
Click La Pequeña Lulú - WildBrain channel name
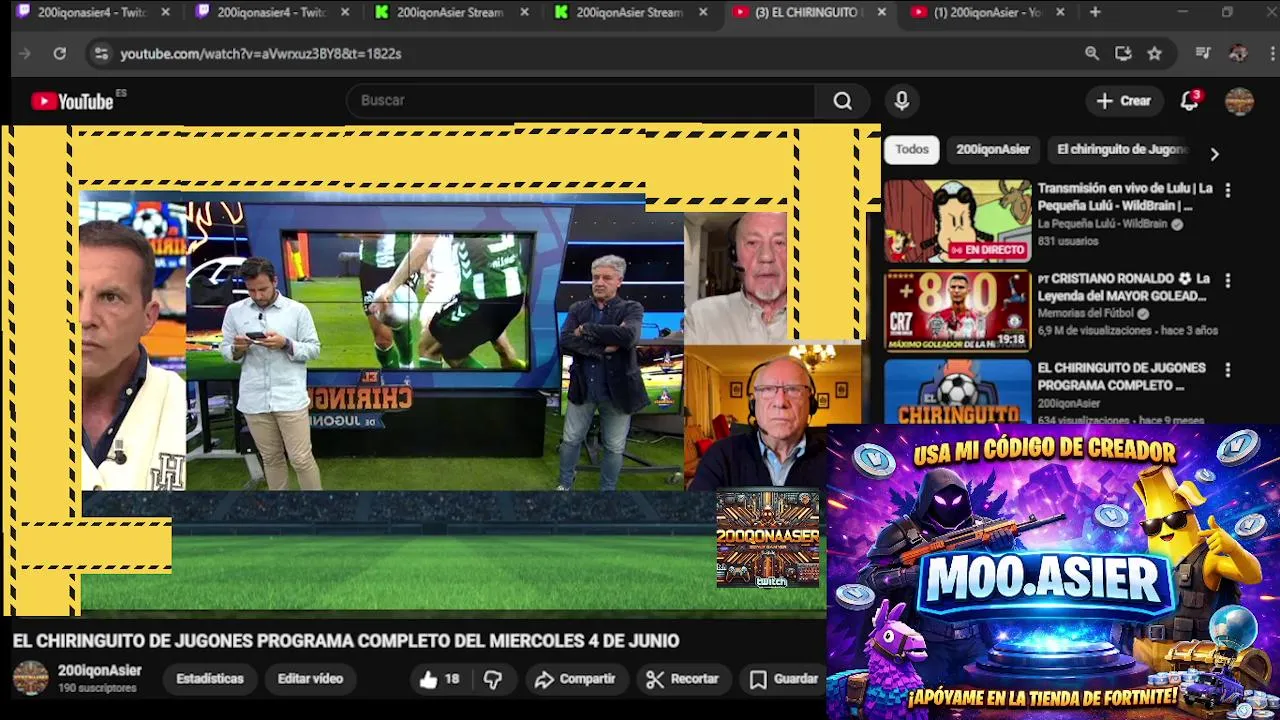coord(1102,224)
